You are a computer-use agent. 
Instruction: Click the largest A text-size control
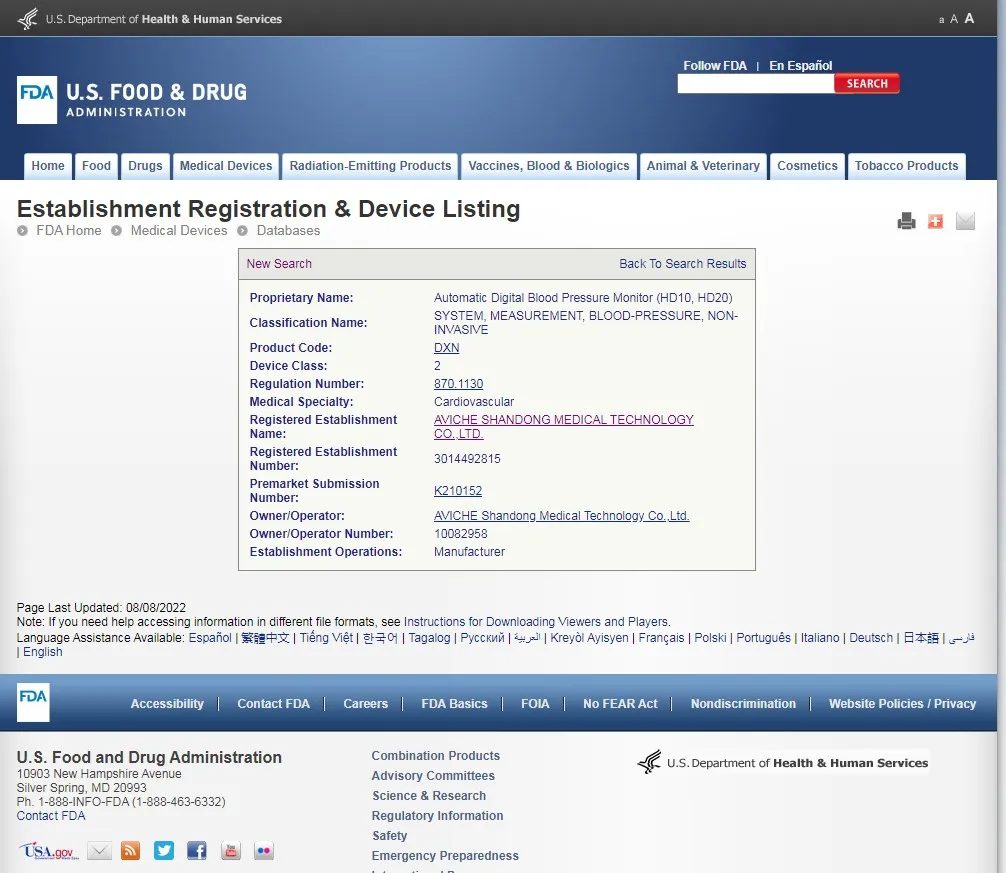967,18
